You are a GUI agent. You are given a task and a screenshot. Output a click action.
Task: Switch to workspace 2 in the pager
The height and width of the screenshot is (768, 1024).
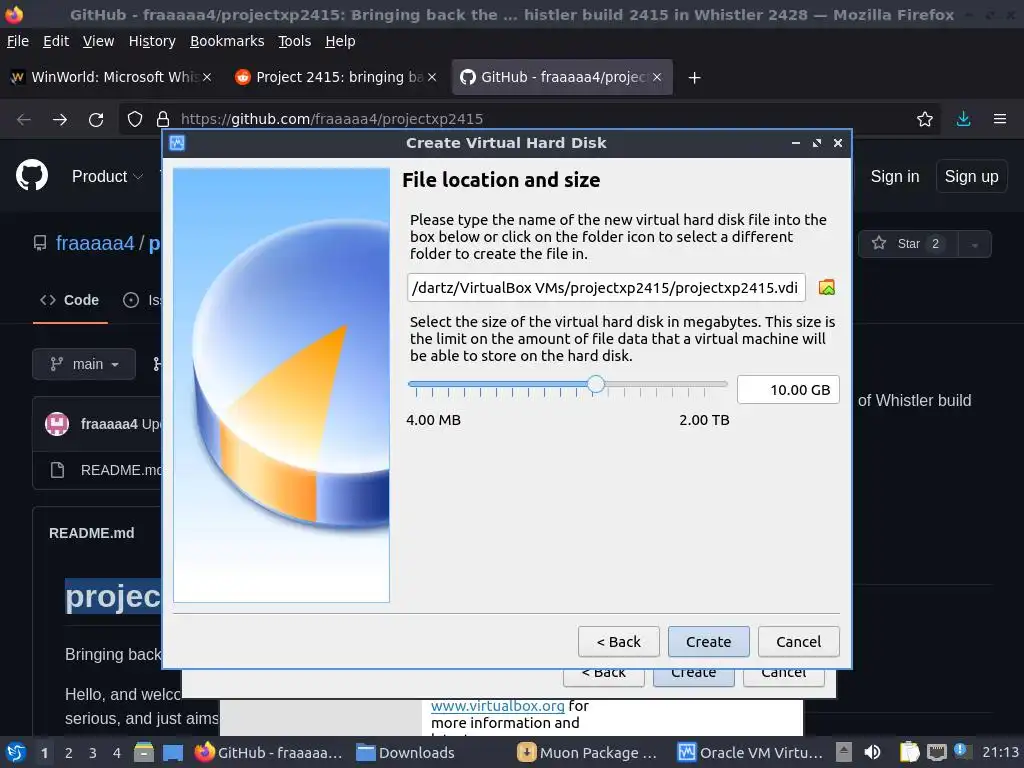(69, 753)
